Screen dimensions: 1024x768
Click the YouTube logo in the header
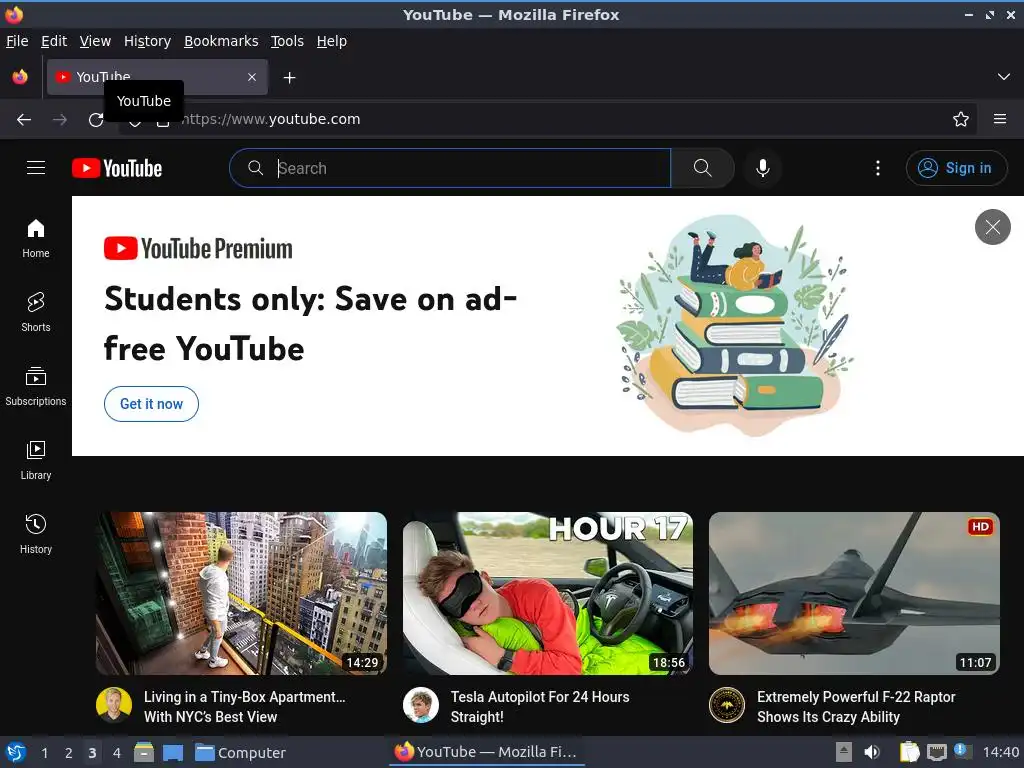(x=117, y=168)
